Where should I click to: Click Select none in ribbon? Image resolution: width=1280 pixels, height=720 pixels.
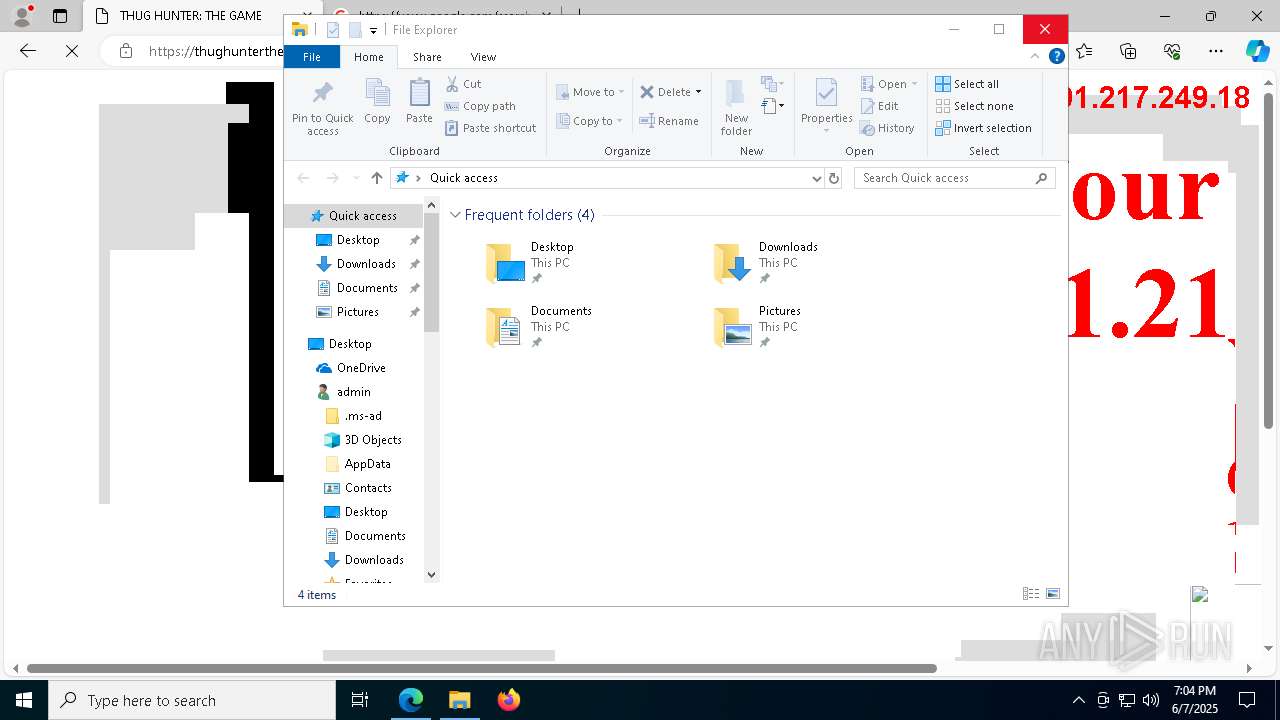click(x=974, y=106)
